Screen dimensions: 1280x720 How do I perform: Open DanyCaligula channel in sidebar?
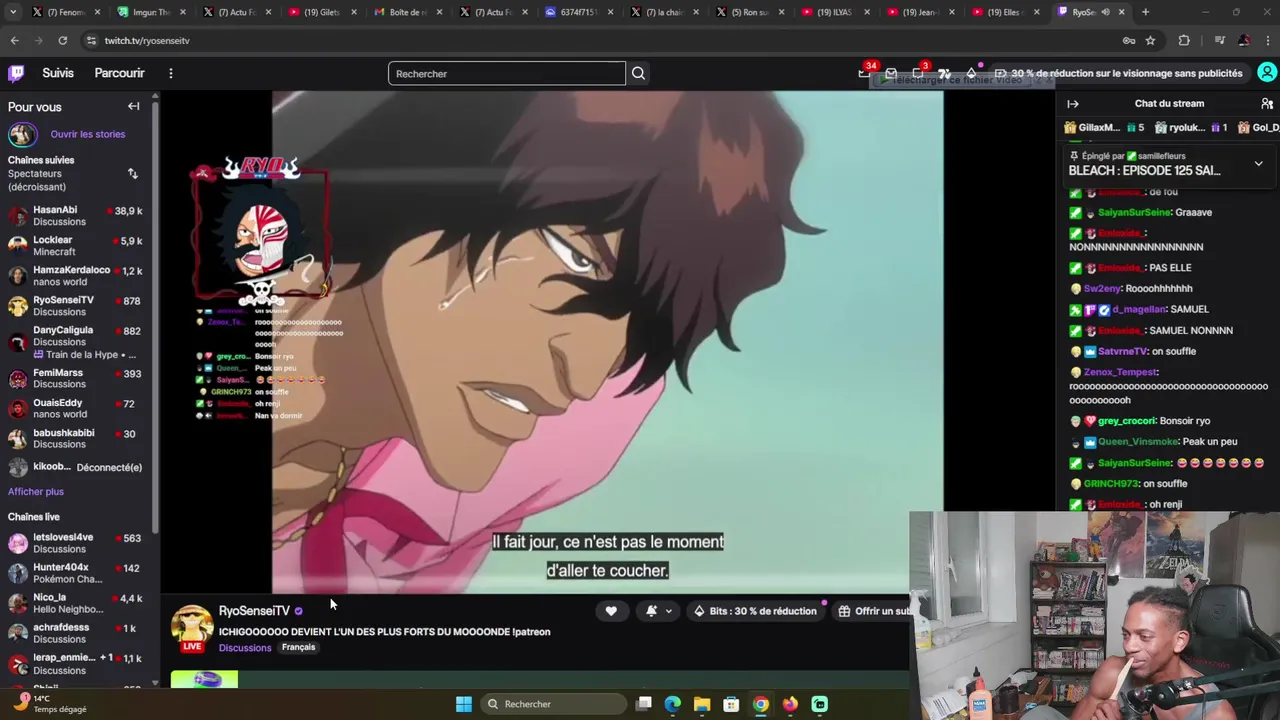[75, 342]
